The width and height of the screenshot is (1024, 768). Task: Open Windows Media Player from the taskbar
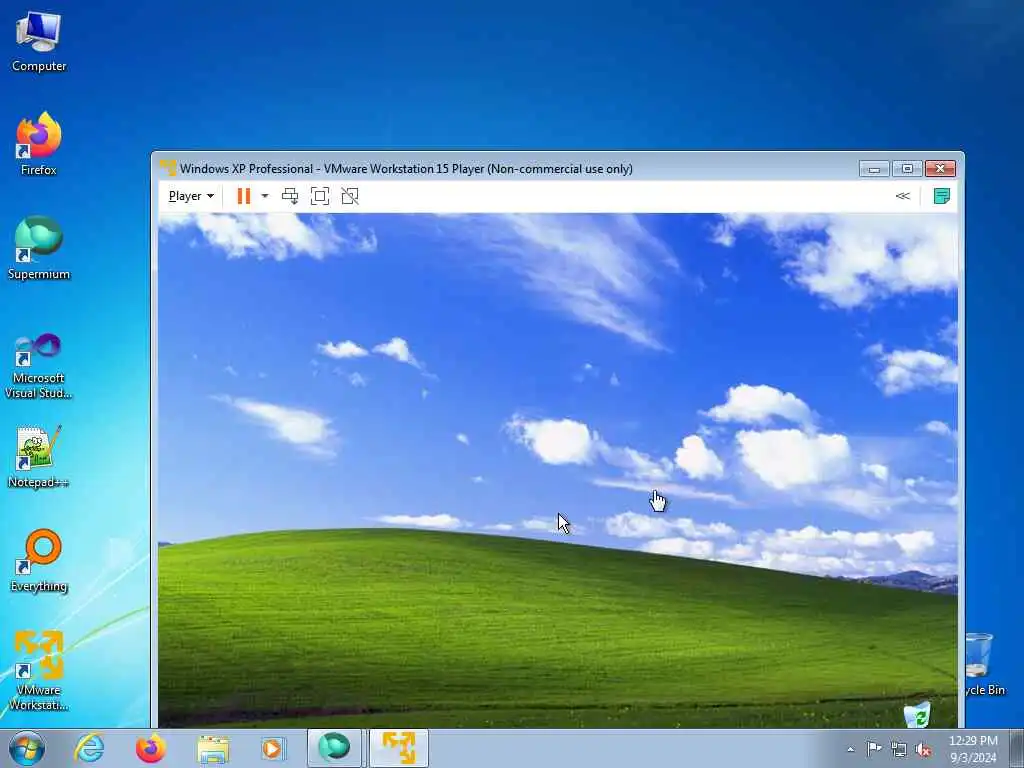point(272,748)
